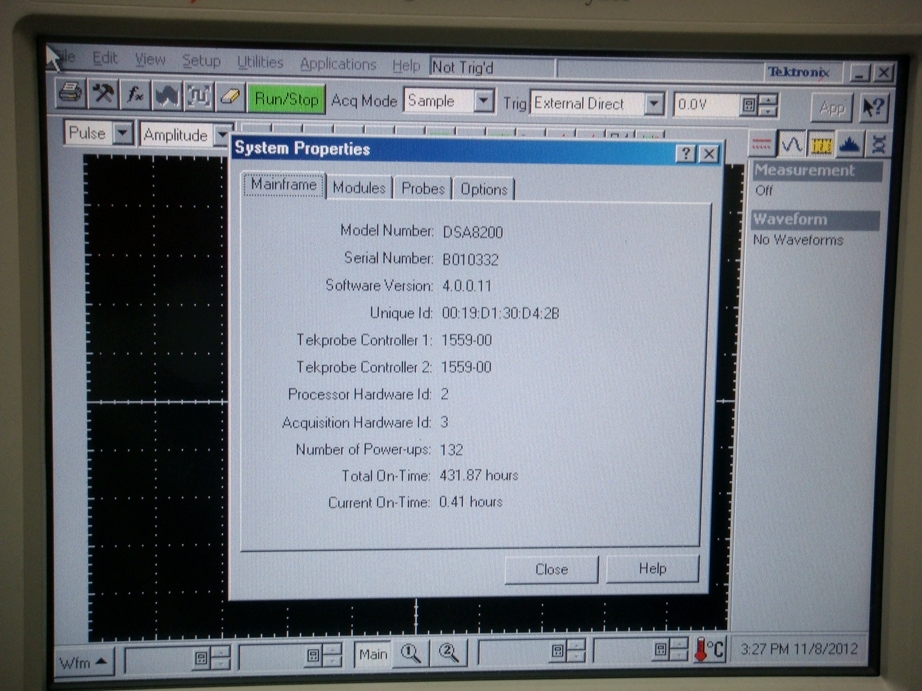This screenshot has height=691, width=922.
Task: Open the Wfm pop-up button
Action: pyautogui.click(x=83, y=663)
